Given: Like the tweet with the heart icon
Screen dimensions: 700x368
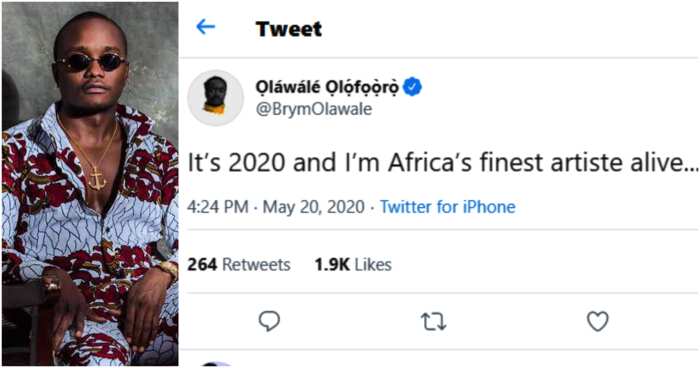Looking at the screenshot, I should coord(597,322).
